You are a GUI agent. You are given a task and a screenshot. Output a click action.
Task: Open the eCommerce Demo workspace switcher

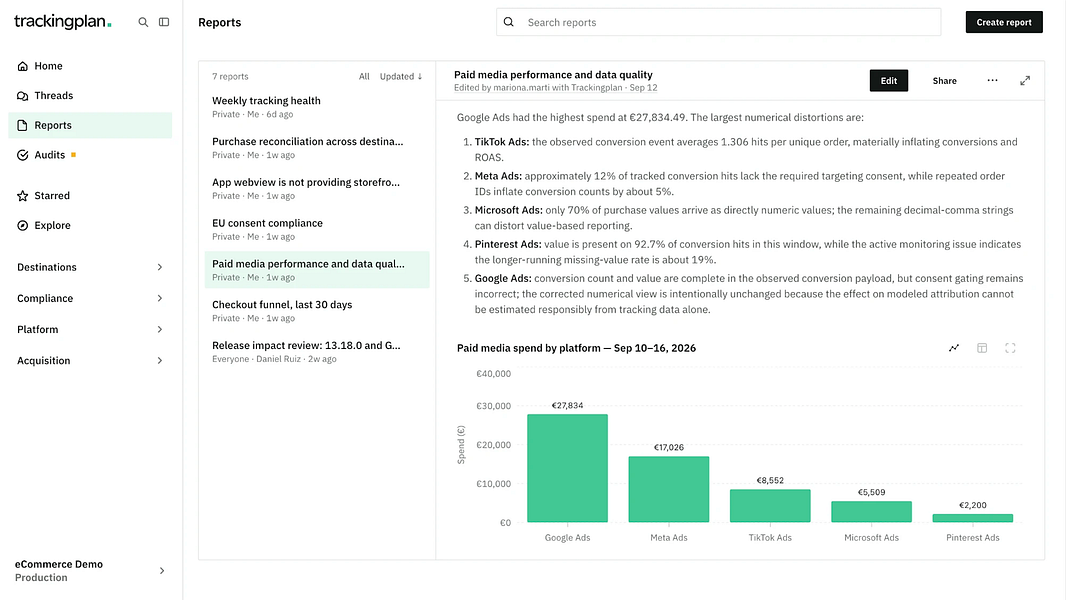click(90, 571)
